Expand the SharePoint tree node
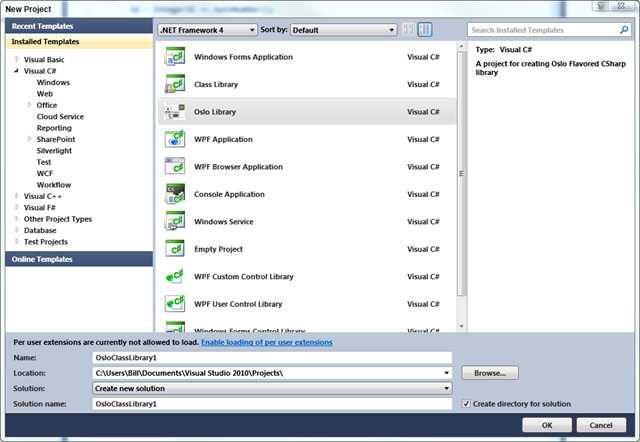Screen dimensions: 640x442 click(x=30, y=139)
